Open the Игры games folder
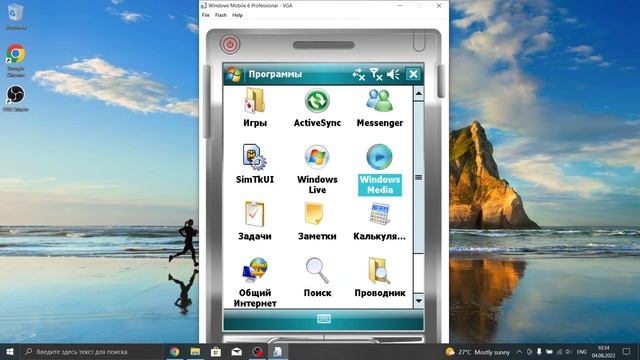This screenshot has height=360, width=640. (x=255, y=101)
